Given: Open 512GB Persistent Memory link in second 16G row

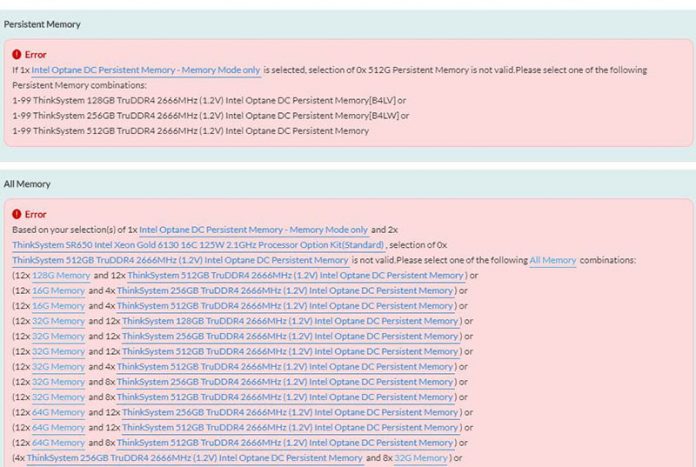Looking at the screenshot, I should pyautogui.click(x=285, y=306).
